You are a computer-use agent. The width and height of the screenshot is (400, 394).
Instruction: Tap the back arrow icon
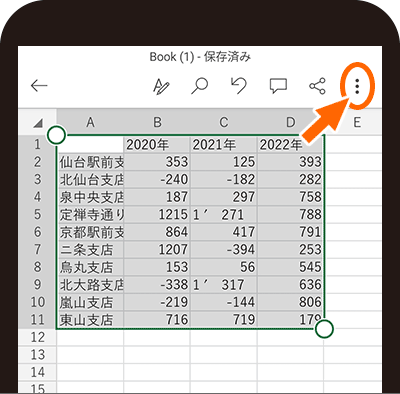pyautogui.click(x=39, y=86)
